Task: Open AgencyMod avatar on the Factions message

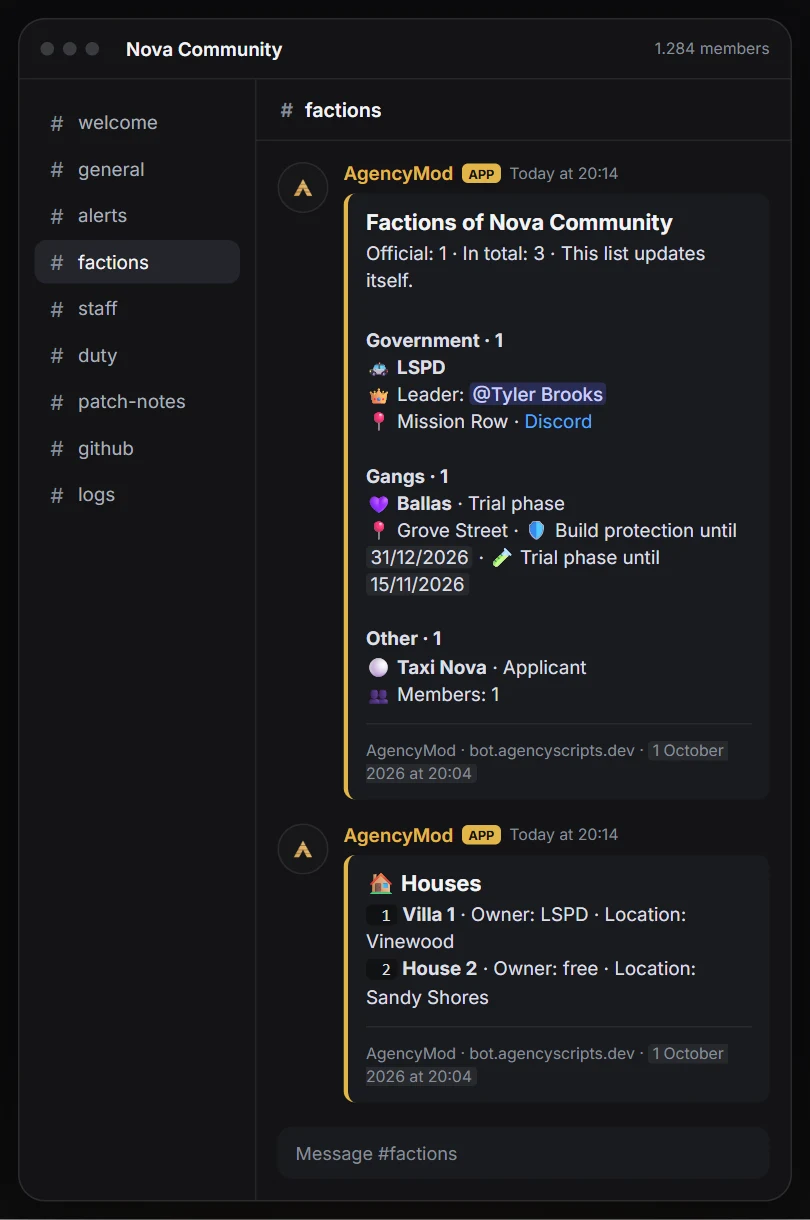Action: click(x=303, y=188)
